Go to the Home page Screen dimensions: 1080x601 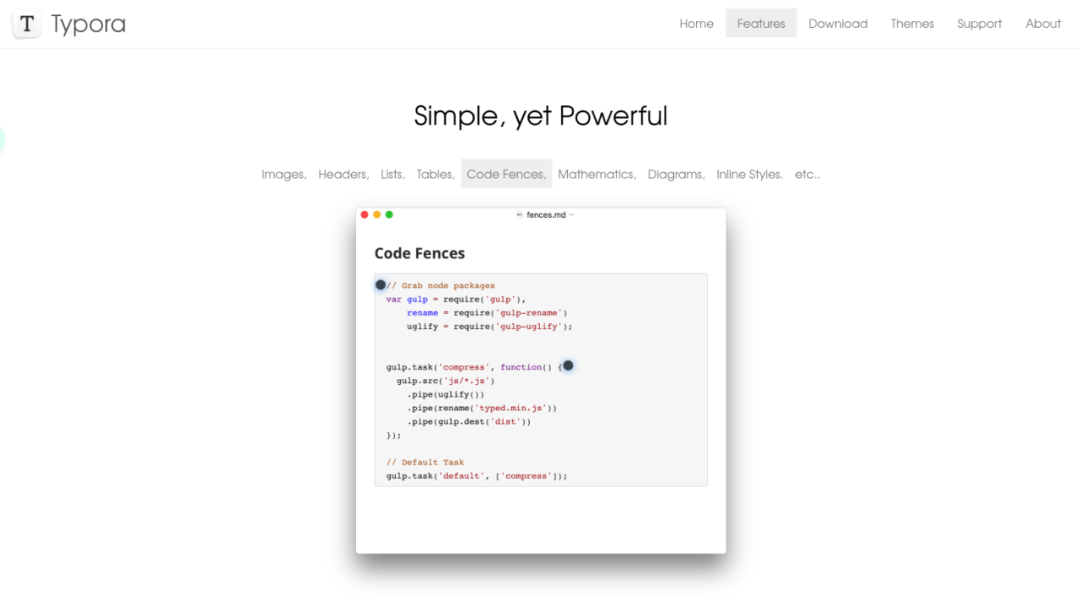pyautogui.click(x=696, y=23)
